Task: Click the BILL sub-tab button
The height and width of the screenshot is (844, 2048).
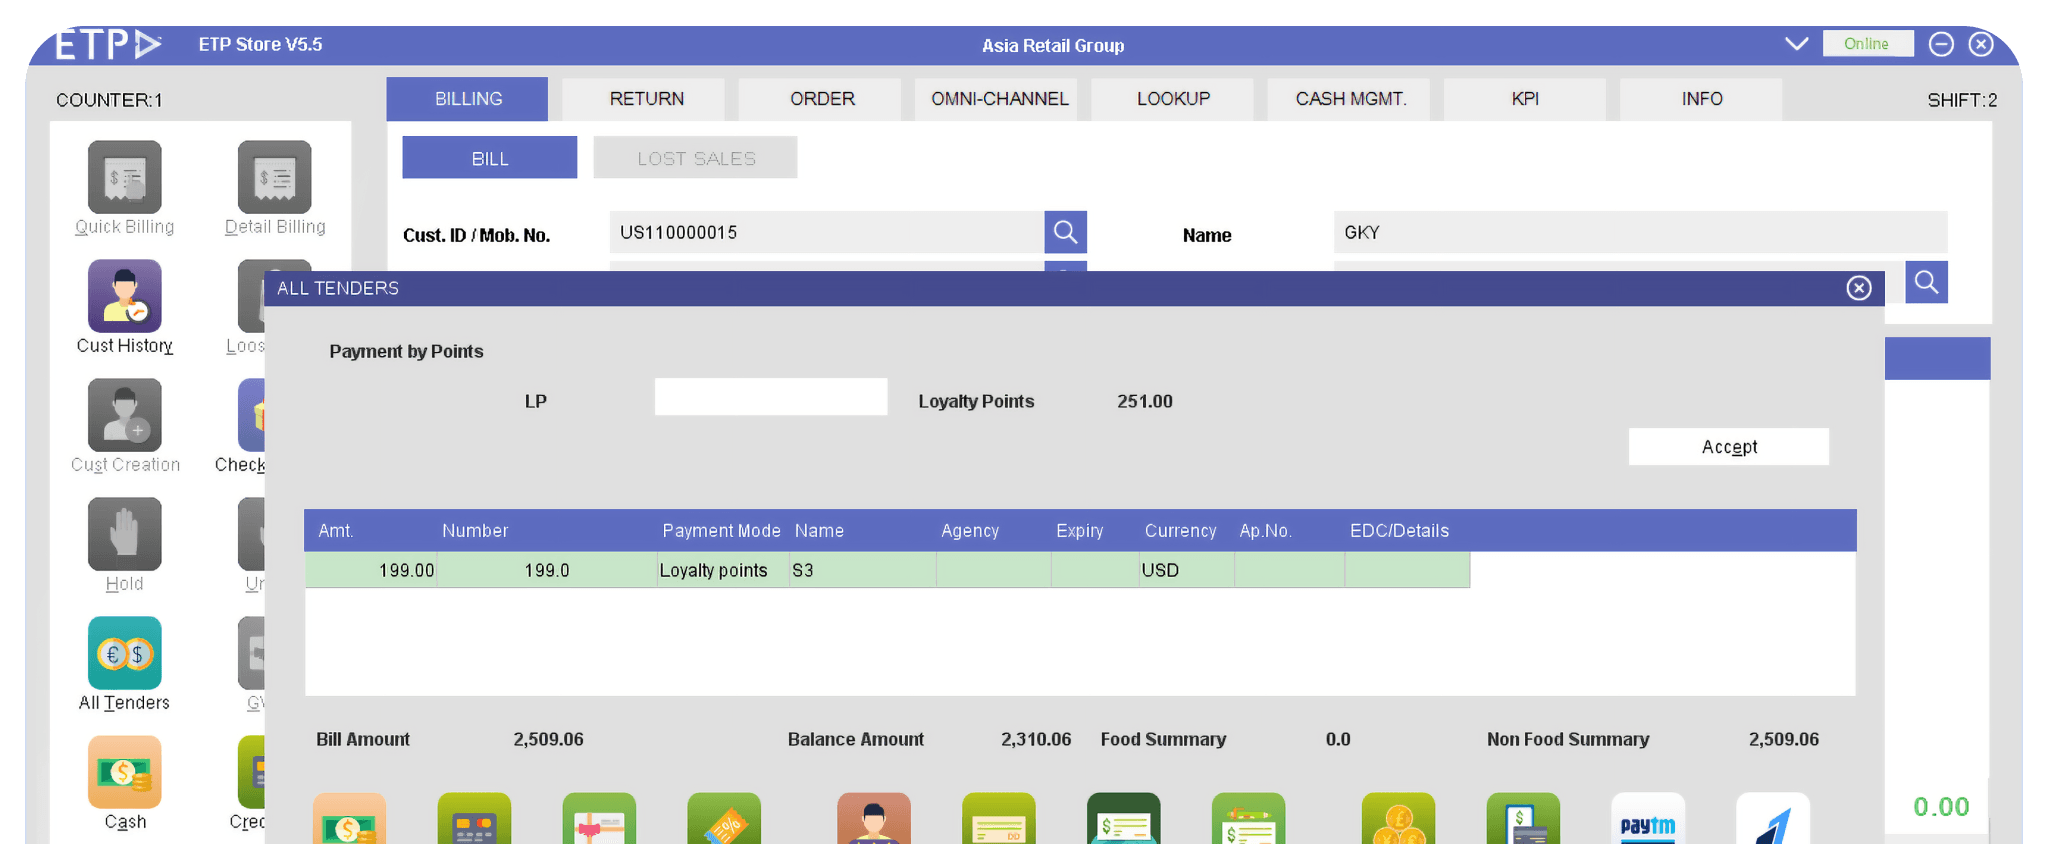Action: [489, 158]
